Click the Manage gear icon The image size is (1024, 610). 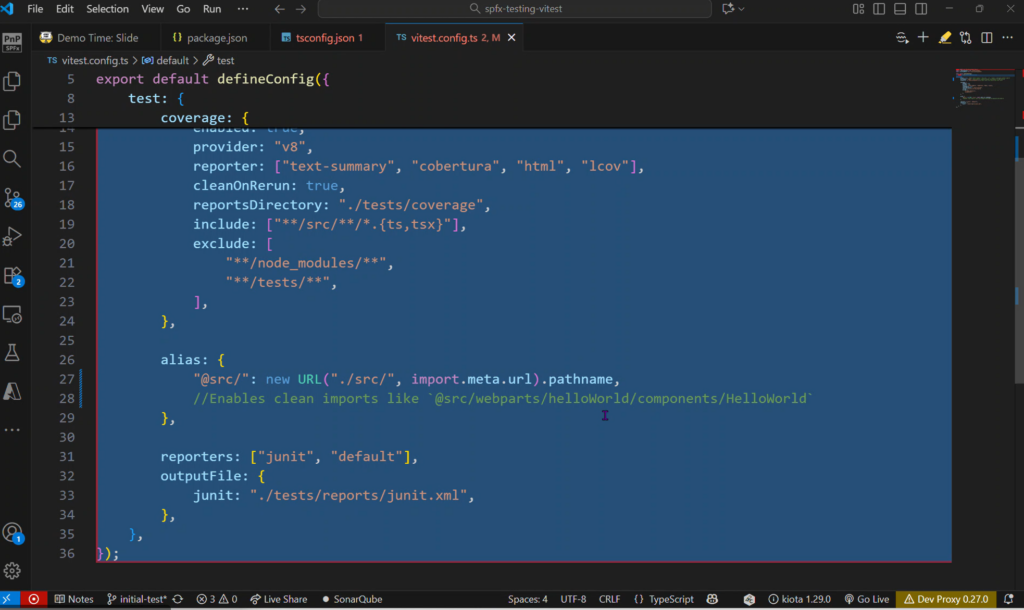12,571
